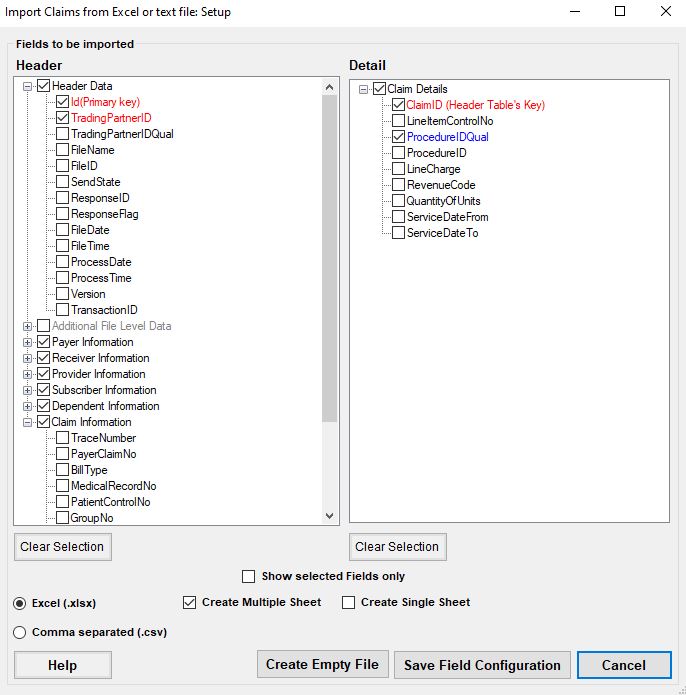Check the FileTime field checkbox
This screenshot has width=686, height=695.
click(x=62, y=245)
